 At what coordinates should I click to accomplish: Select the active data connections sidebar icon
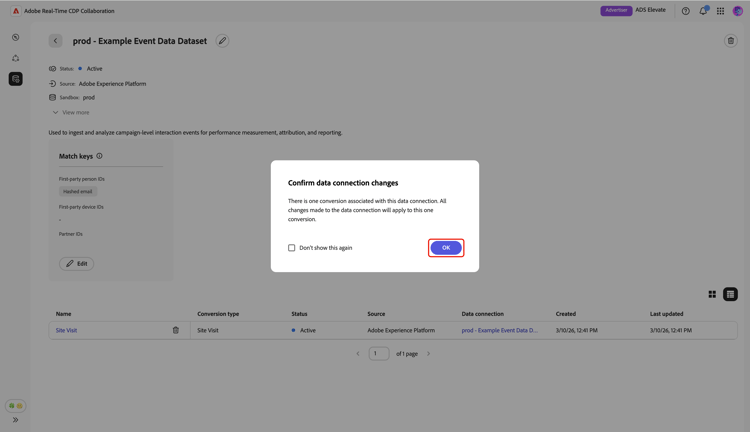coord(16,79)
